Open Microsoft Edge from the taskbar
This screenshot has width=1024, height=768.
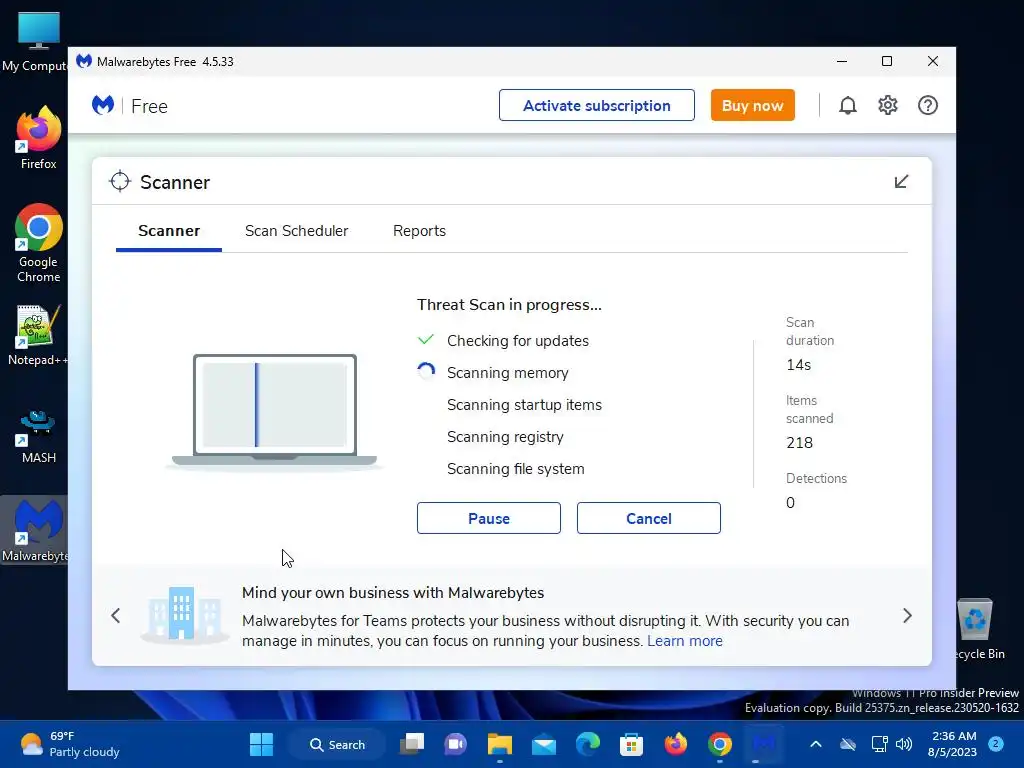coord(588,744)
